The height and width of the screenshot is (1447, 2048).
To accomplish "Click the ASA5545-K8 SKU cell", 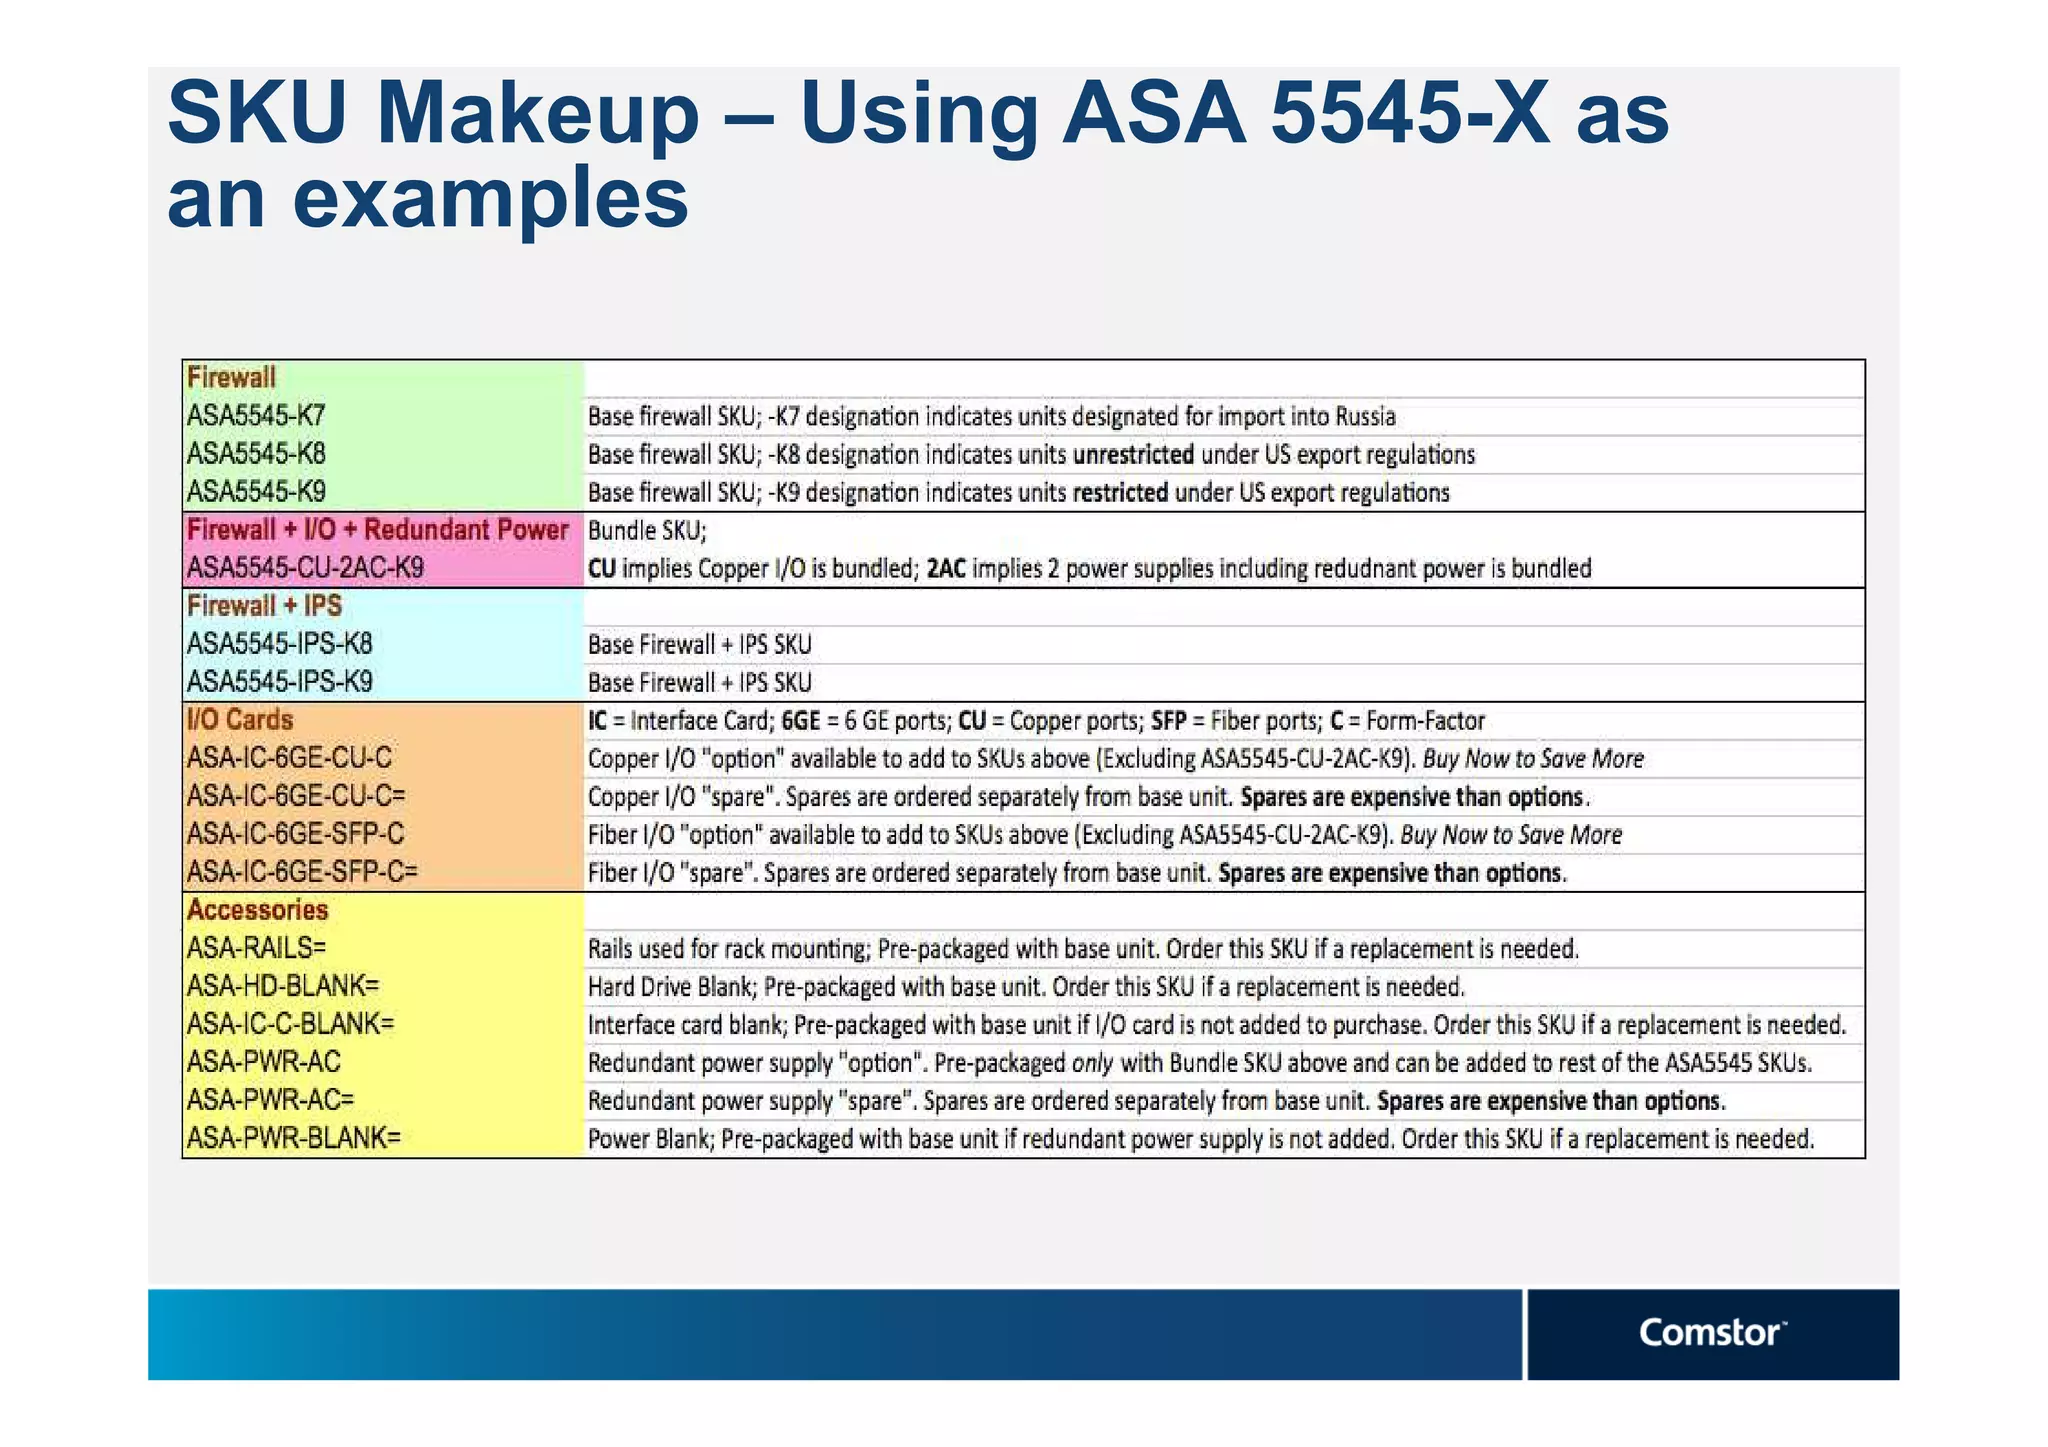I will (256, 454).
